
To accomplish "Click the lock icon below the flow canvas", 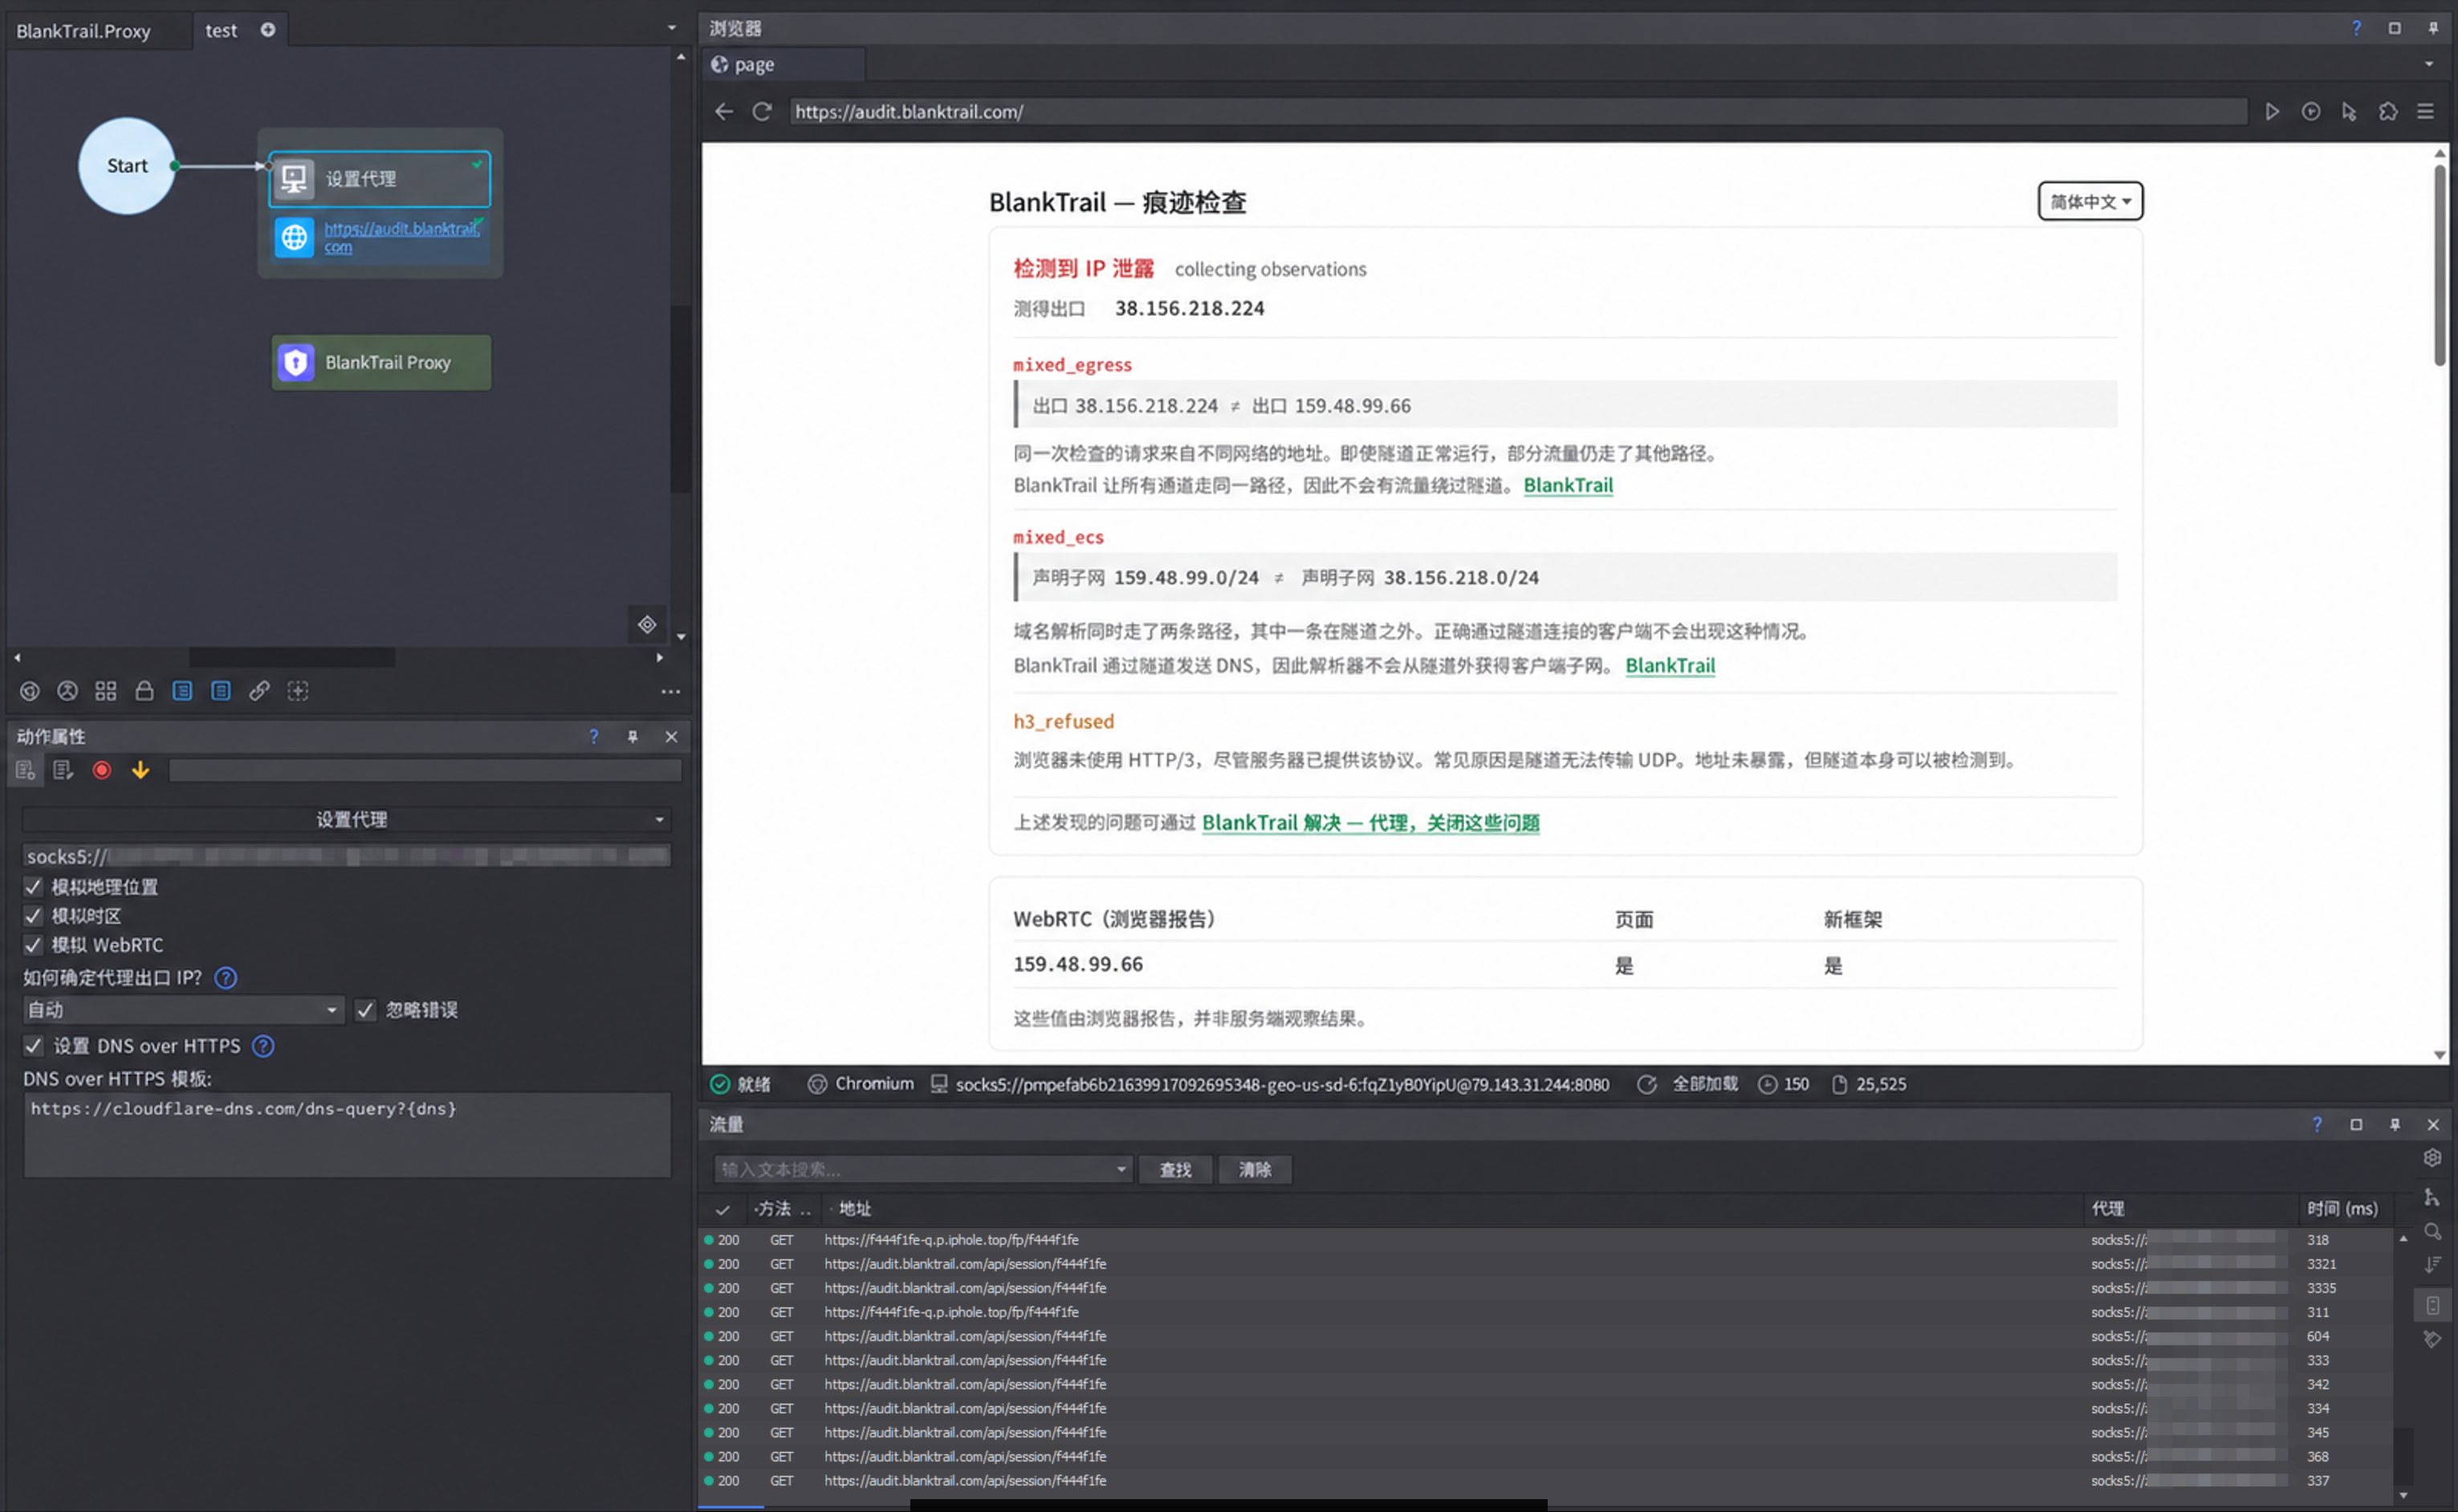I will [x=144, y=691].
